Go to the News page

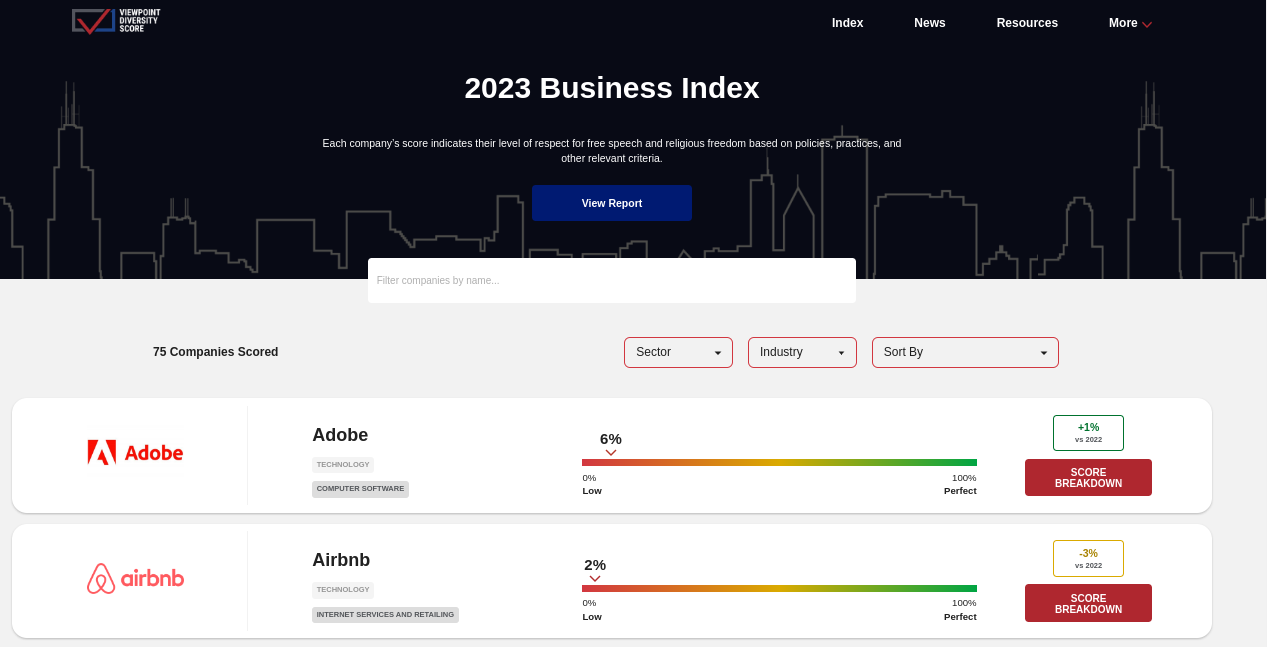(x=930, y=23)
